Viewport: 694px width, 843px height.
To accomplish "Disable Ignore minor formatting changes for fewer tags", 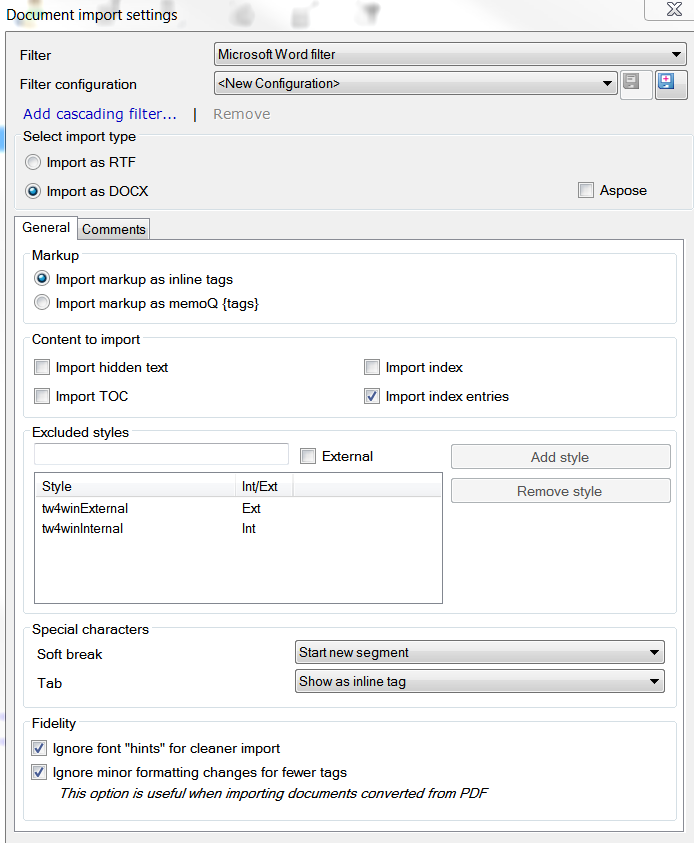I will 38,772.
